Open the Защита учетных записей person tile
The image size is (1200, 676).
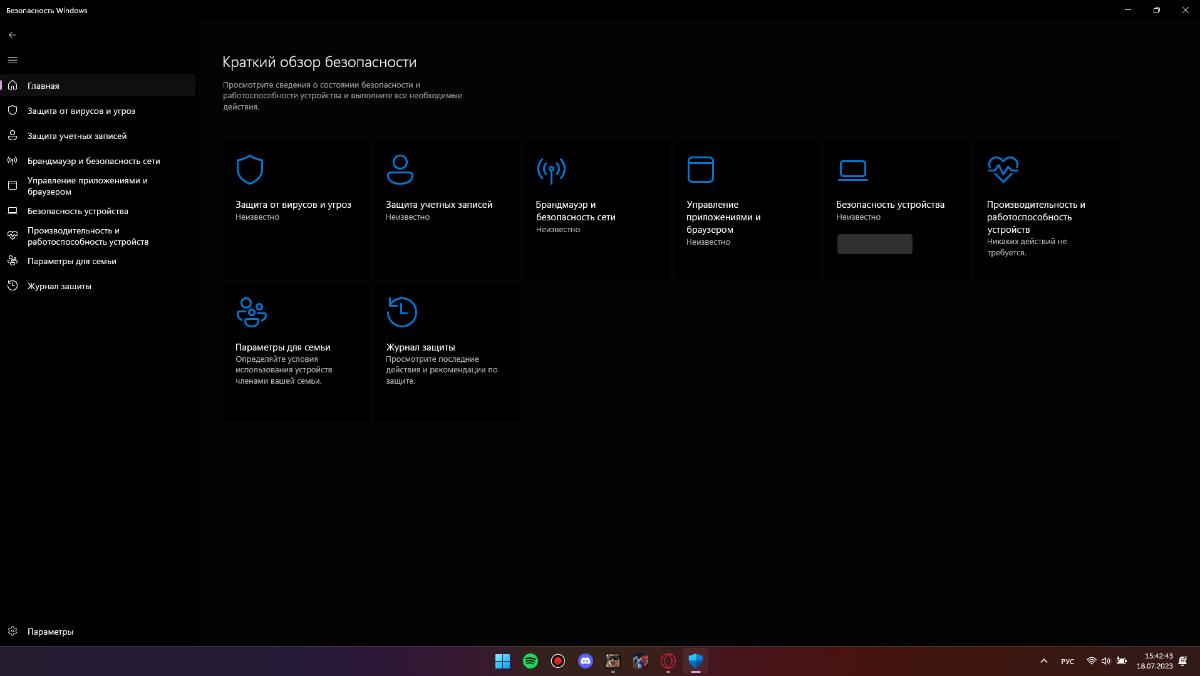coord(400,170)
